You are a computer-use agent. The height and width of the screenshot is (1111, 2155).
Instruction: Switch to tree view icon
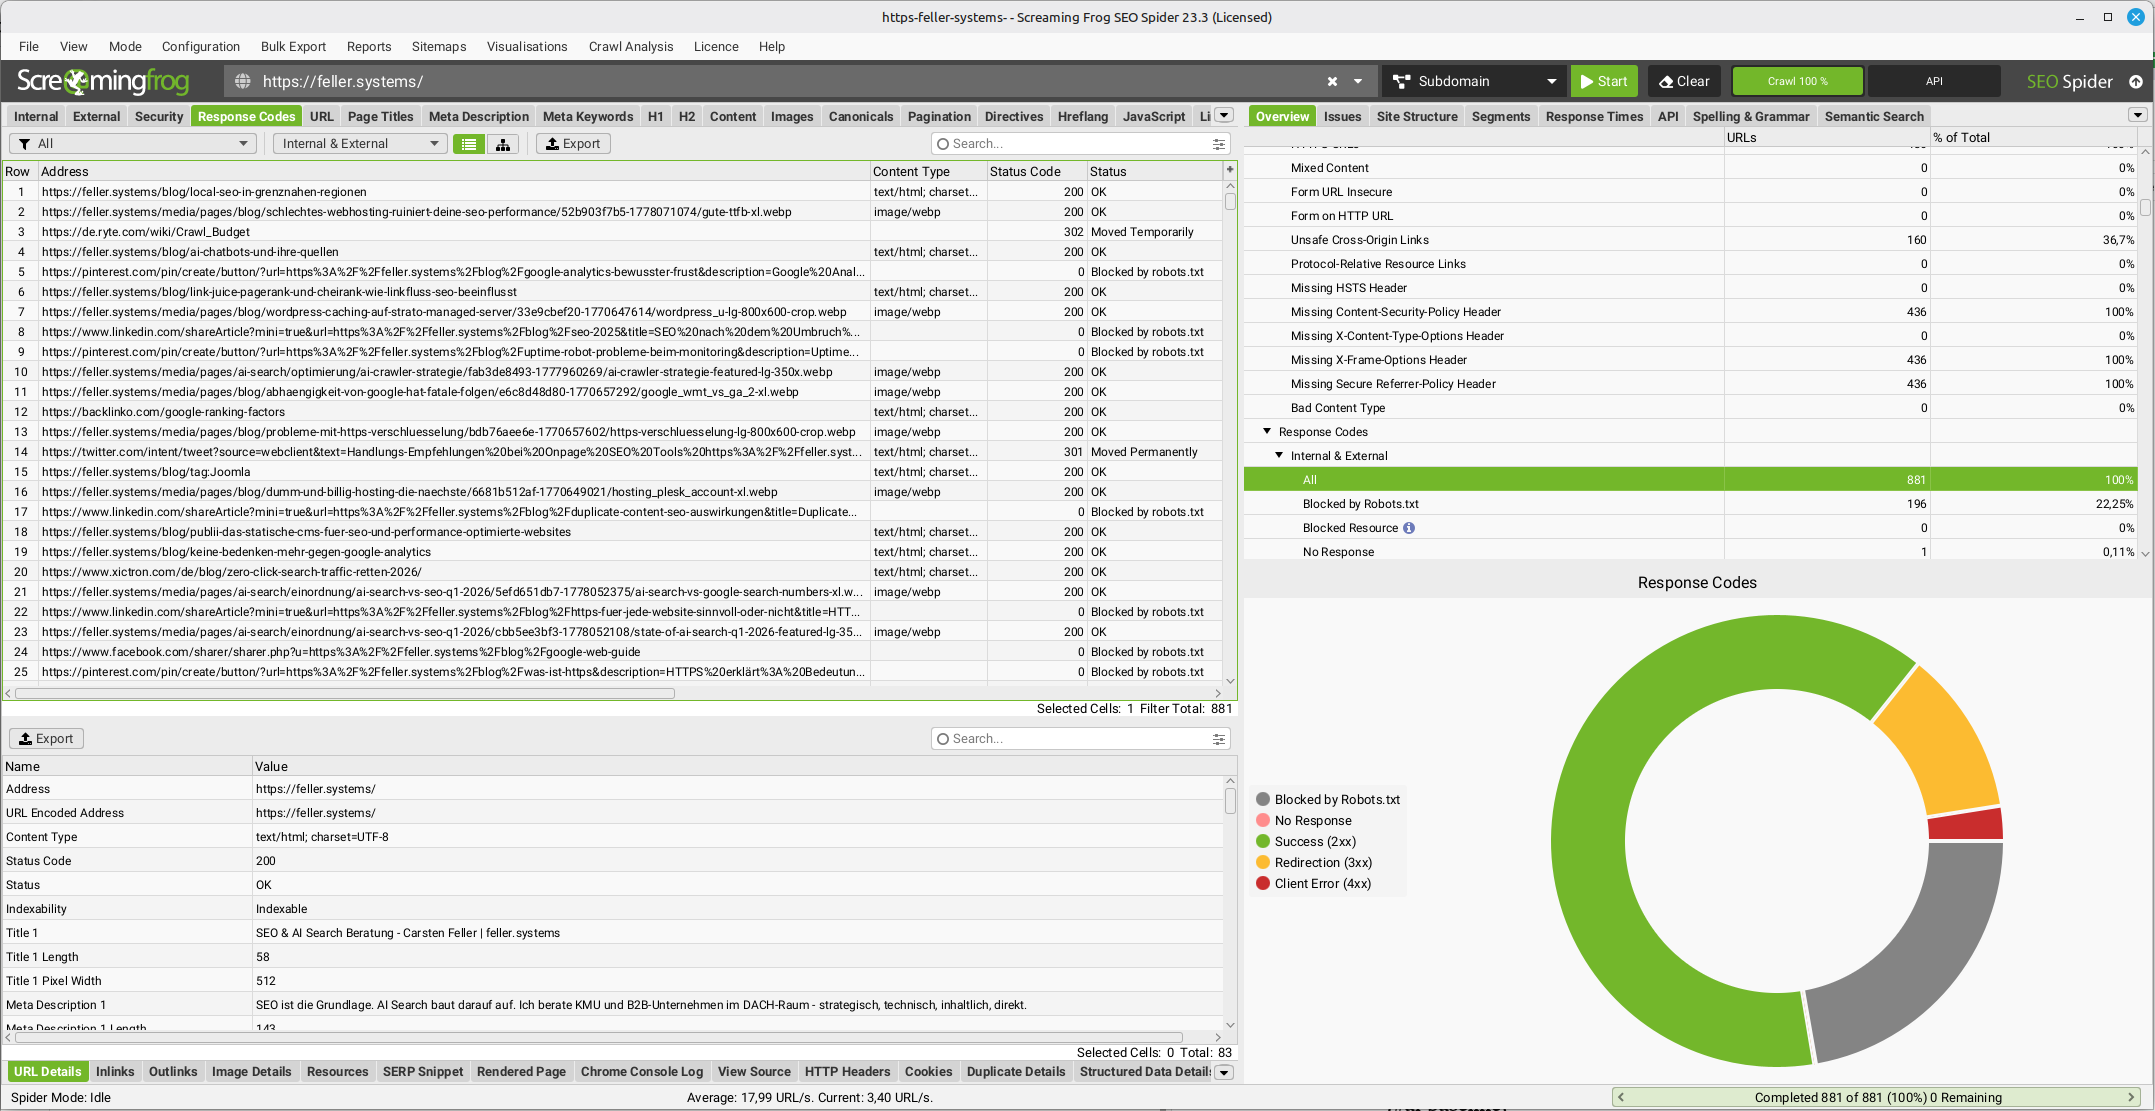pyautogui.click(x=503, y=144)
